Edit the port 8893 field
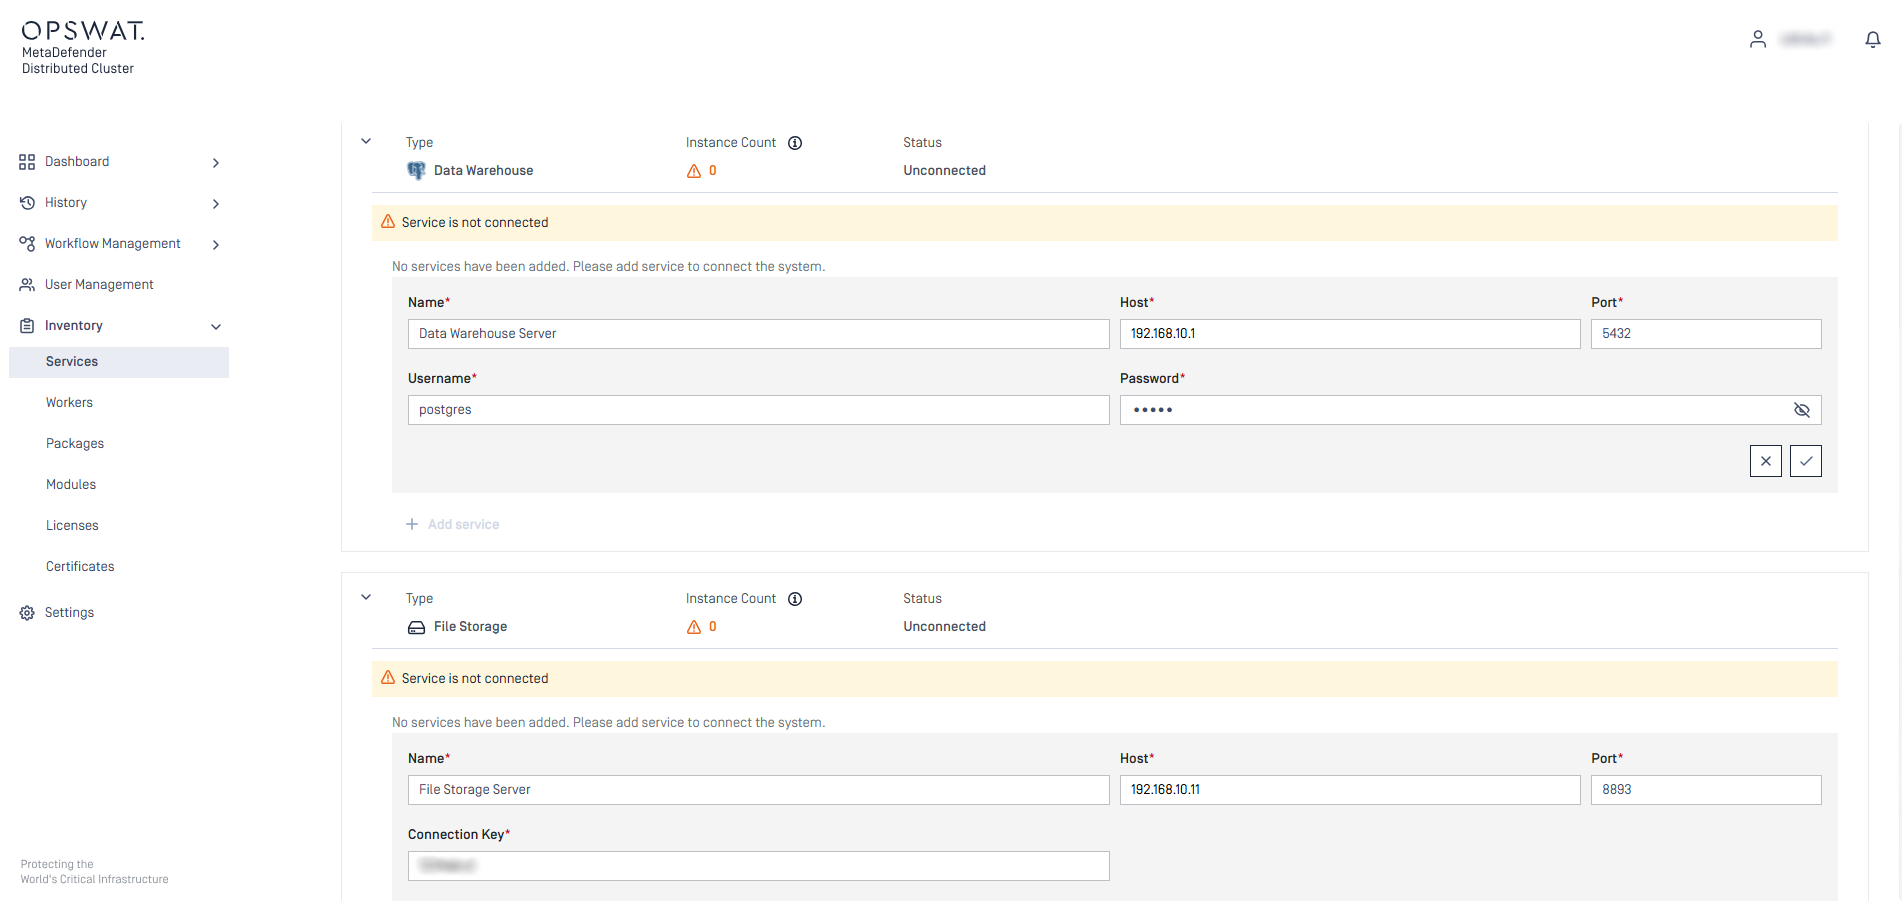The height and width of the screenshot is (901, 1902). (1706, 790)
